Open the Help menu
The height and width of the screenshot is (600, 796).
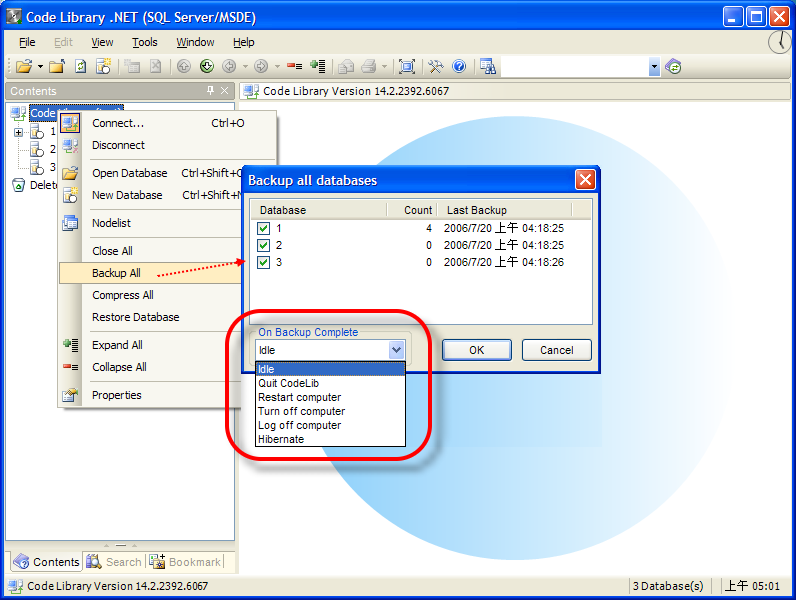[x=244, y=42]
